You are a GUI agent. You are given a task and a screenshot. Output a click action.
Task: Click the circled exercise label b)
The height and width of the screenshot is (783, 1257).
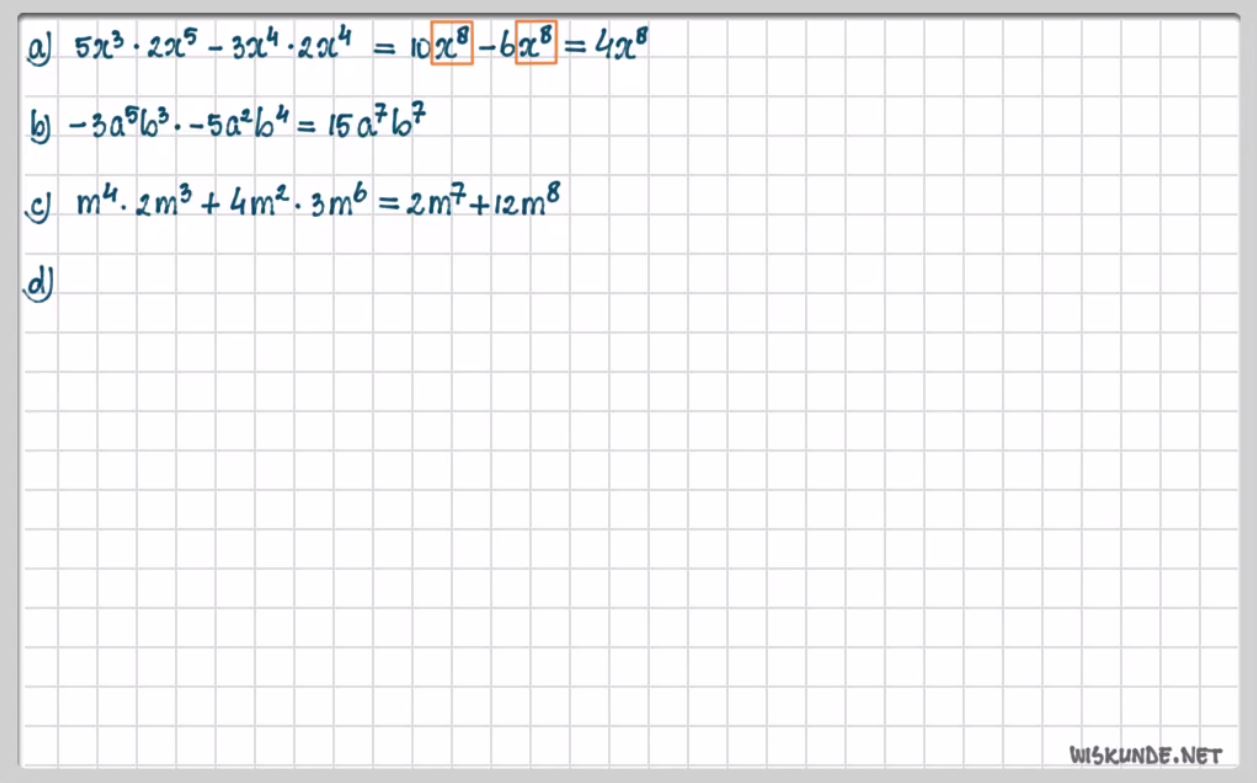pos(39,127)
